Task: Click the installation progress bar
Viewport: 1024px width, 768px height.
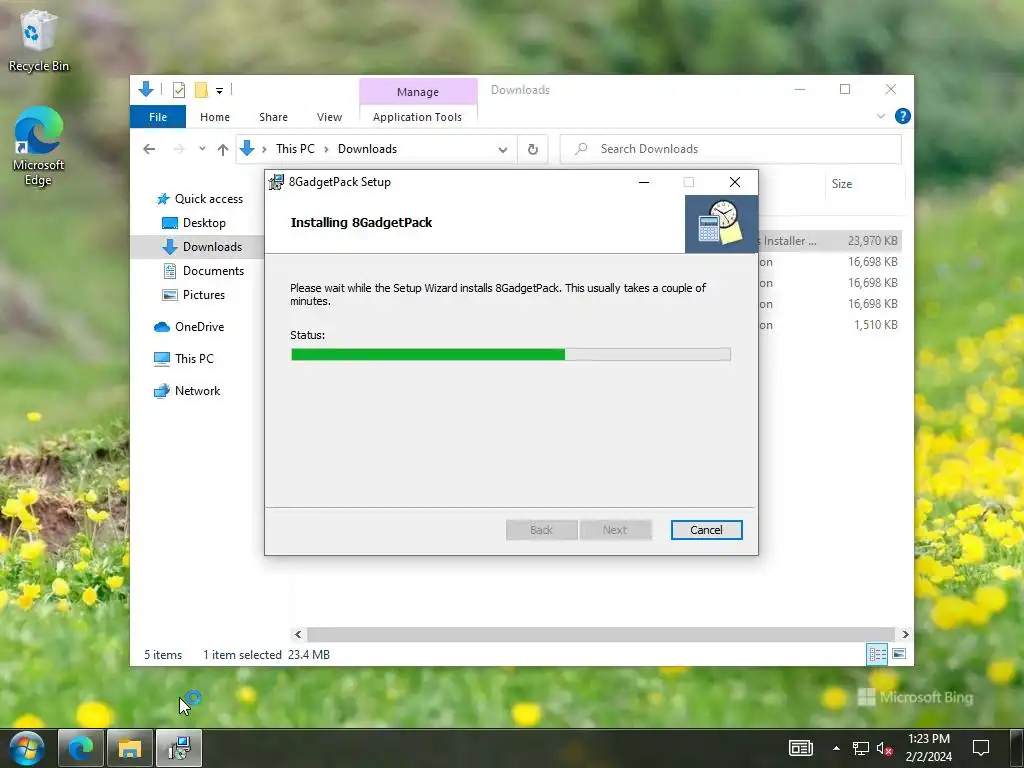Action: [x=511, y=355]
